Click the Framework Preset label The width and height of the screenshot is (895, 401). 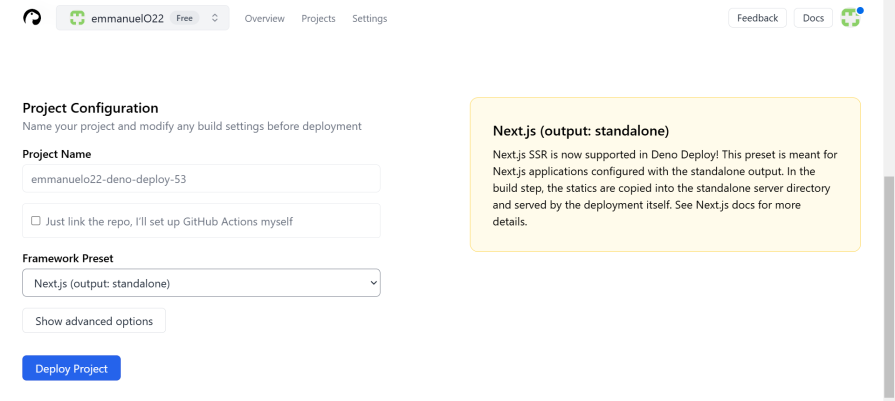coord(68,258)
